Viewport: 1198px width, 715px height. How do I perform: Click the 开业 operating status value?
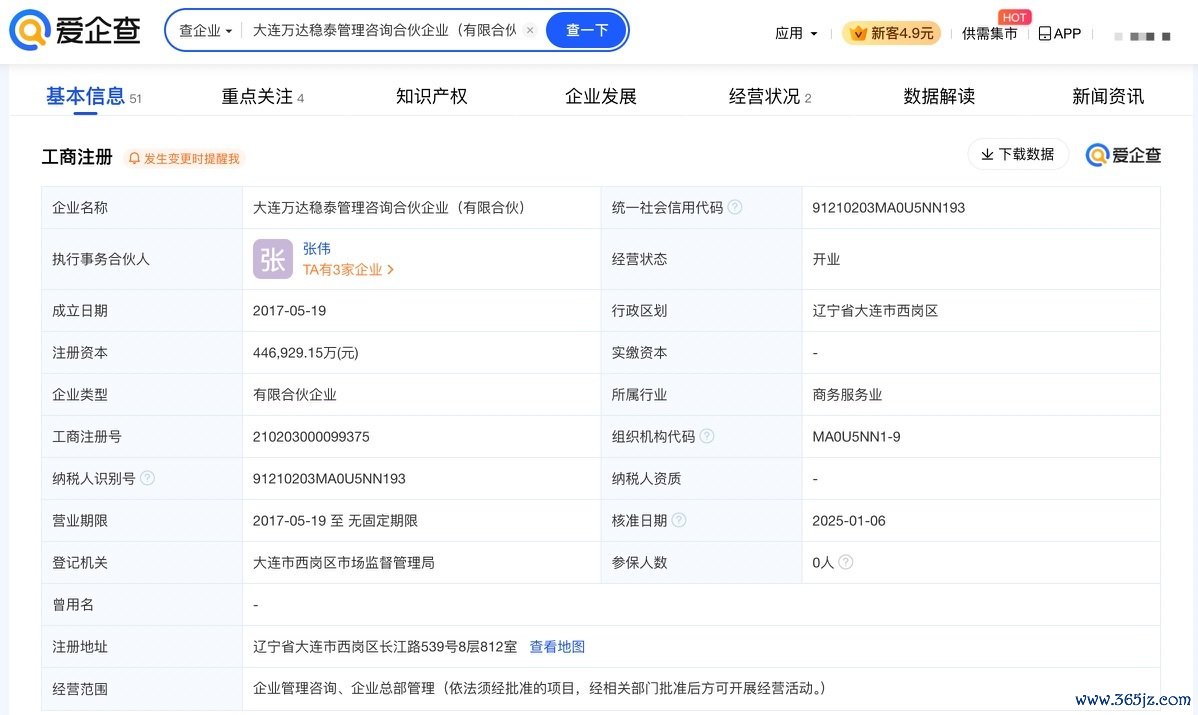pos(826,259)
